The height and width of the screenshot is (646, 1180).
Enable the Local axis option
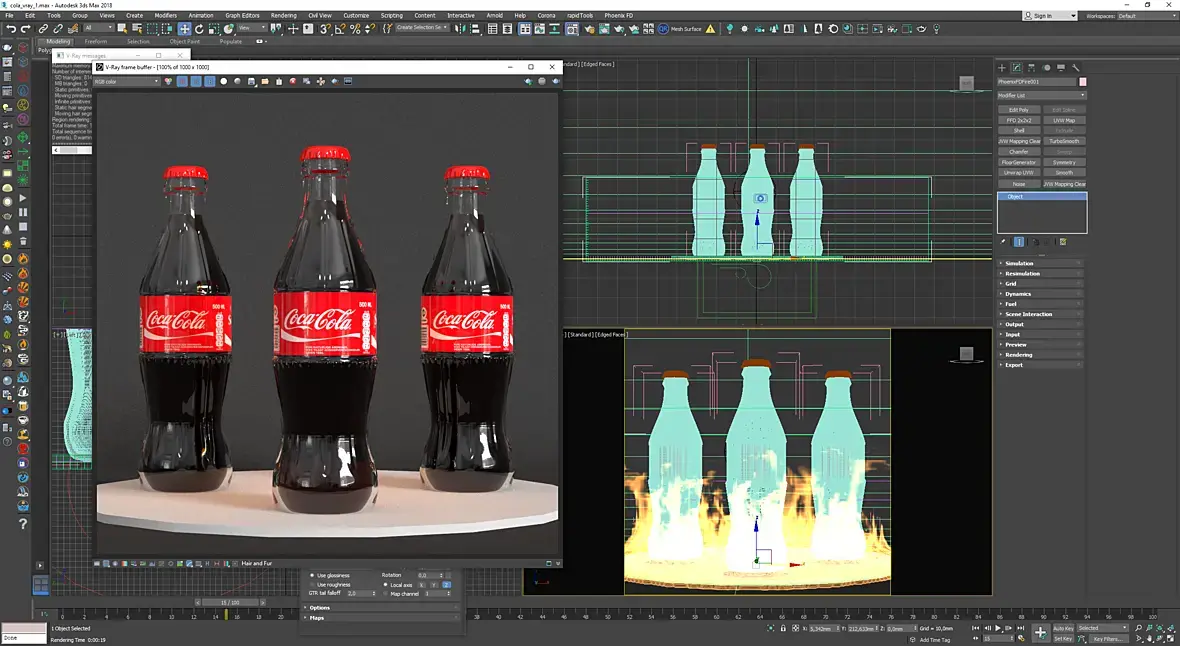click(x=386, y=584)
